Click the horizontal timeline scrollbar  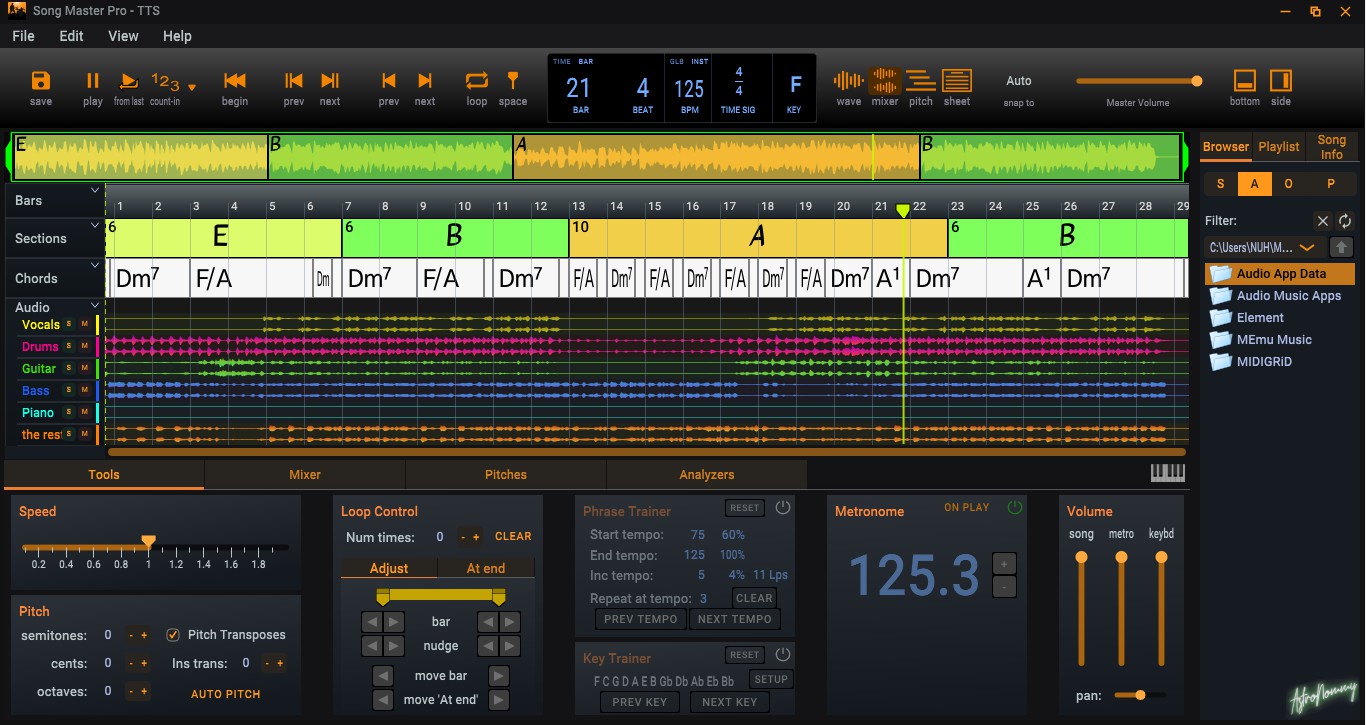[x=646, y=452]
